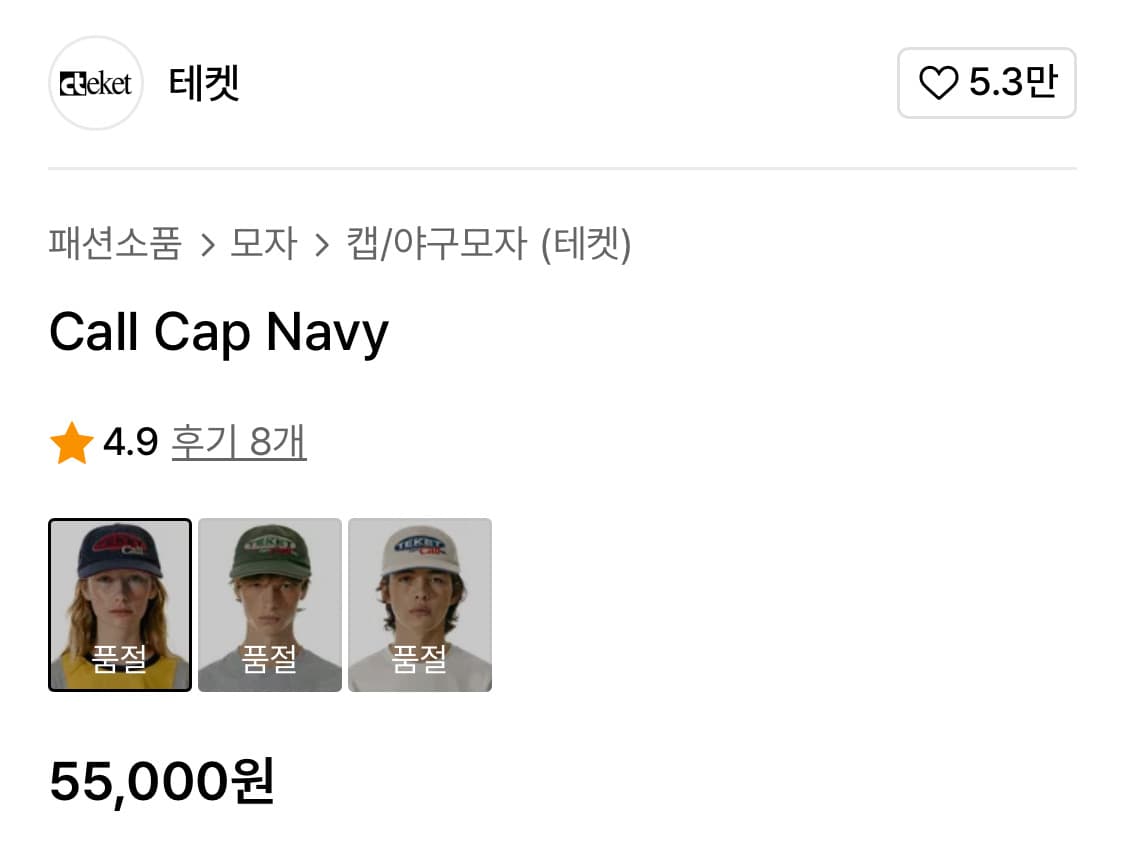Click the Call Cap Navy product title
This screenshot has width=1125, height=849.
(x=218, y=332)
